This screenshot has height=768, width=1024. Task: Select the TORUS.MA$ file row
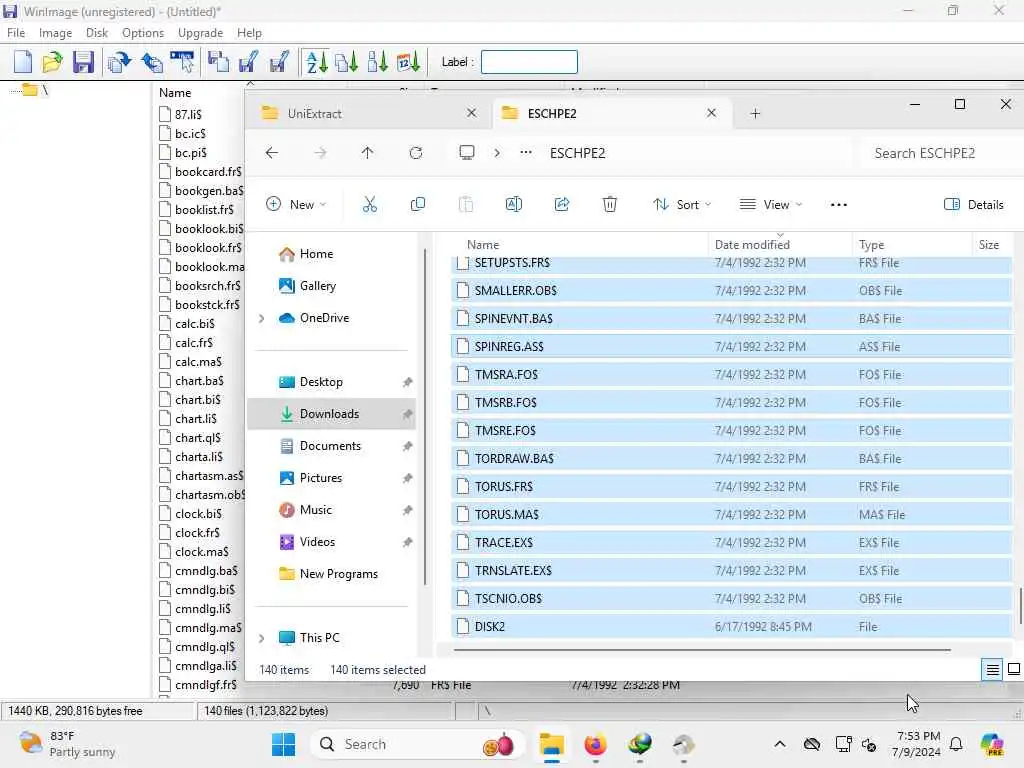[731, 515]
